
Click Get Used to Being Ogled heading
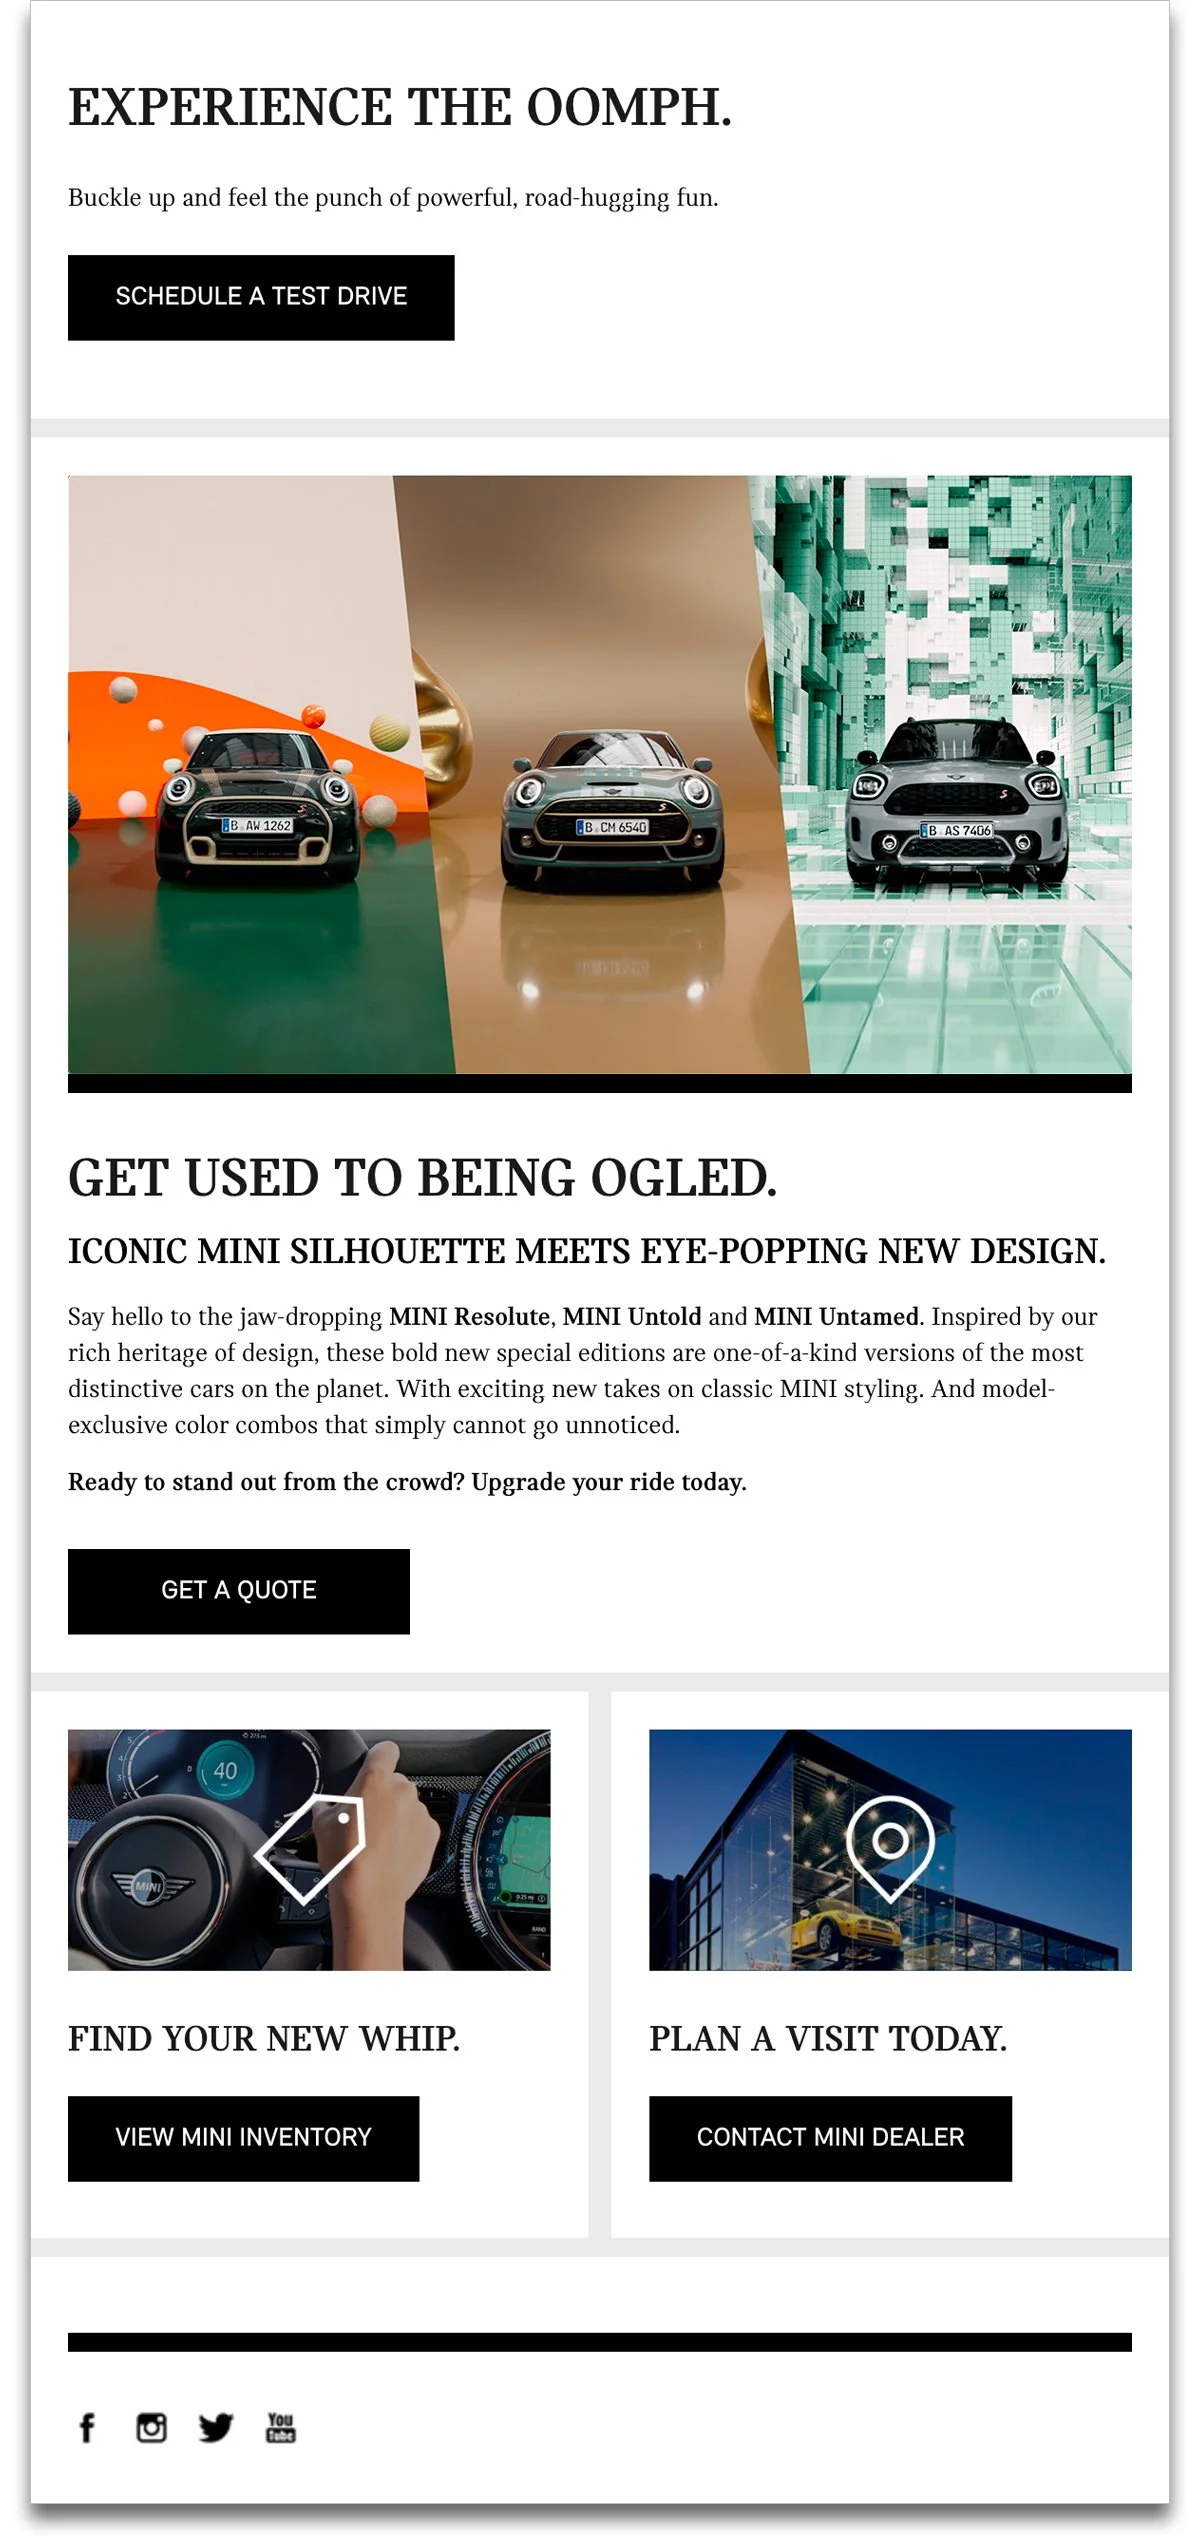coord(422,1178)
